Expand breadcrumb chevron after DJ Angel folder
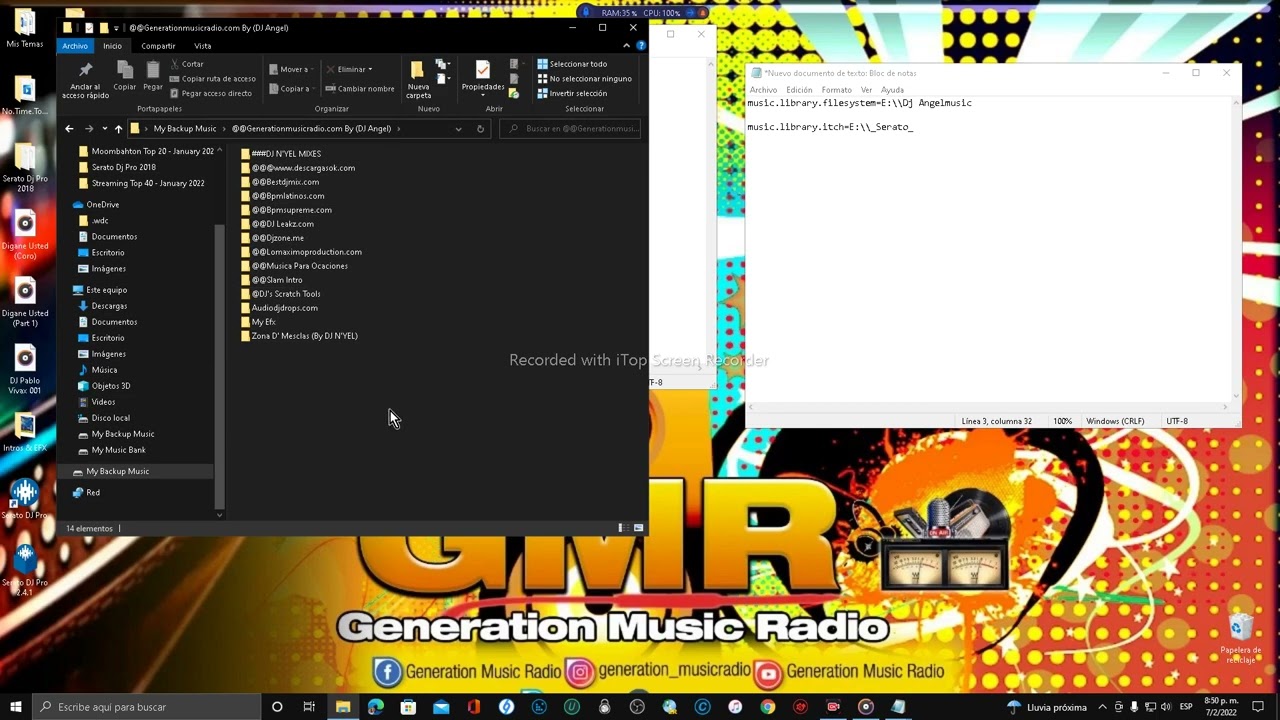Image resolution: width=1280 pixels, height=720 pixels. click(x=398, y=128)
